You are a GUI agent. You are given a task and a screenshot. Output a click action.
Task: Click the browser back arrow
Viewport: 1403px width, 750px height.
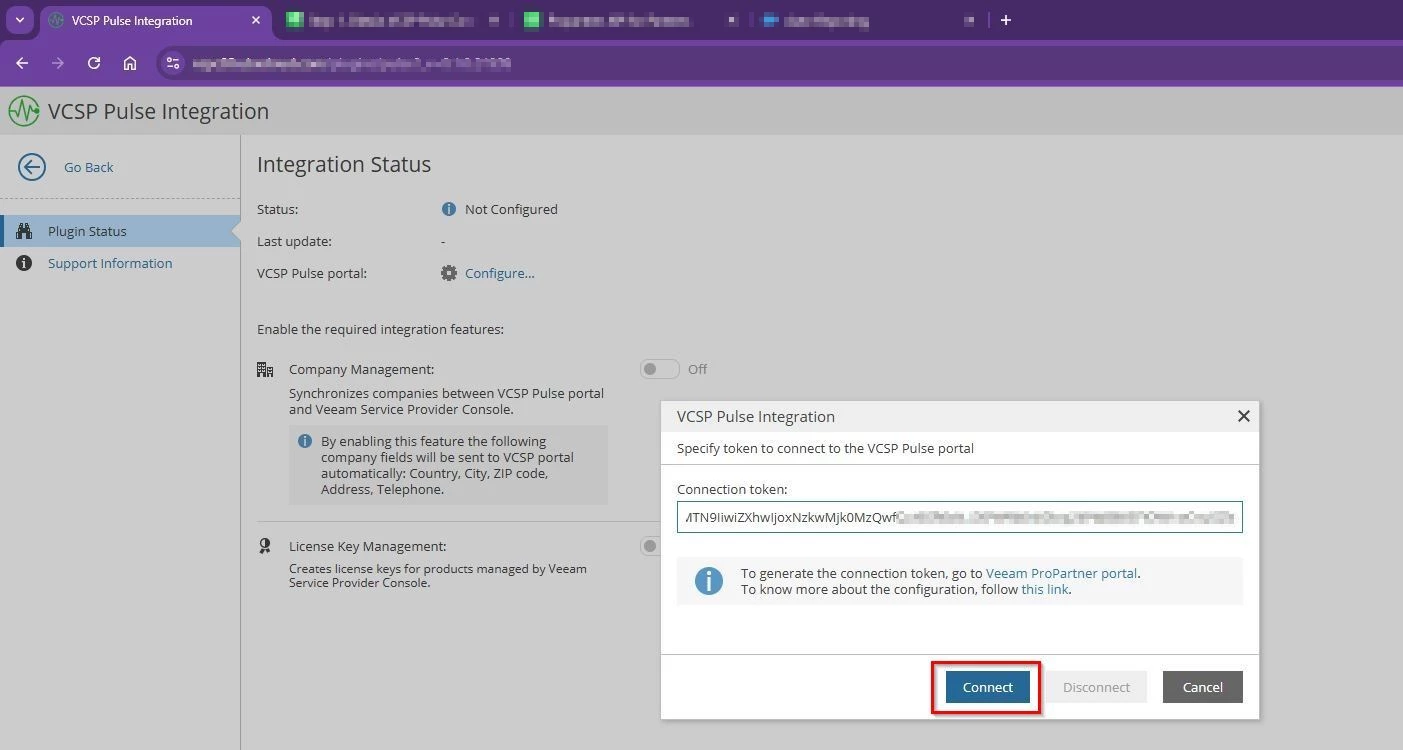(x=22, y=63)
